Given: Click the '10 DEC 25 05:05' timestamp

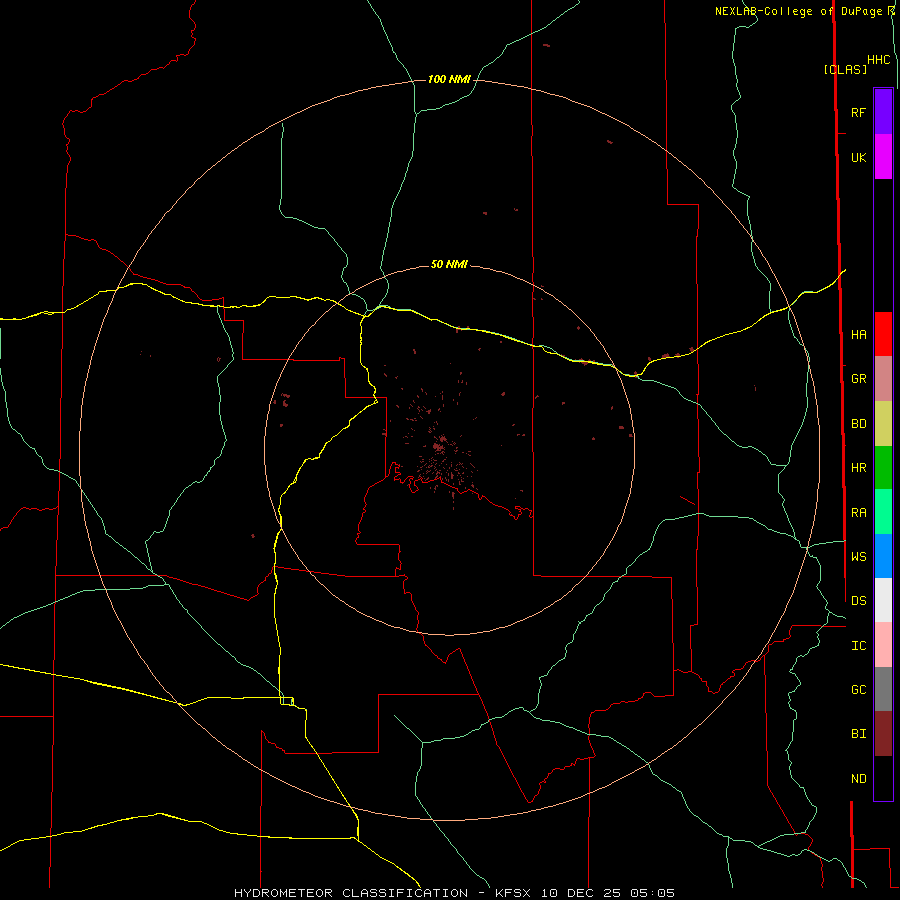Looking at the screenshot, I should coord(607,893).
